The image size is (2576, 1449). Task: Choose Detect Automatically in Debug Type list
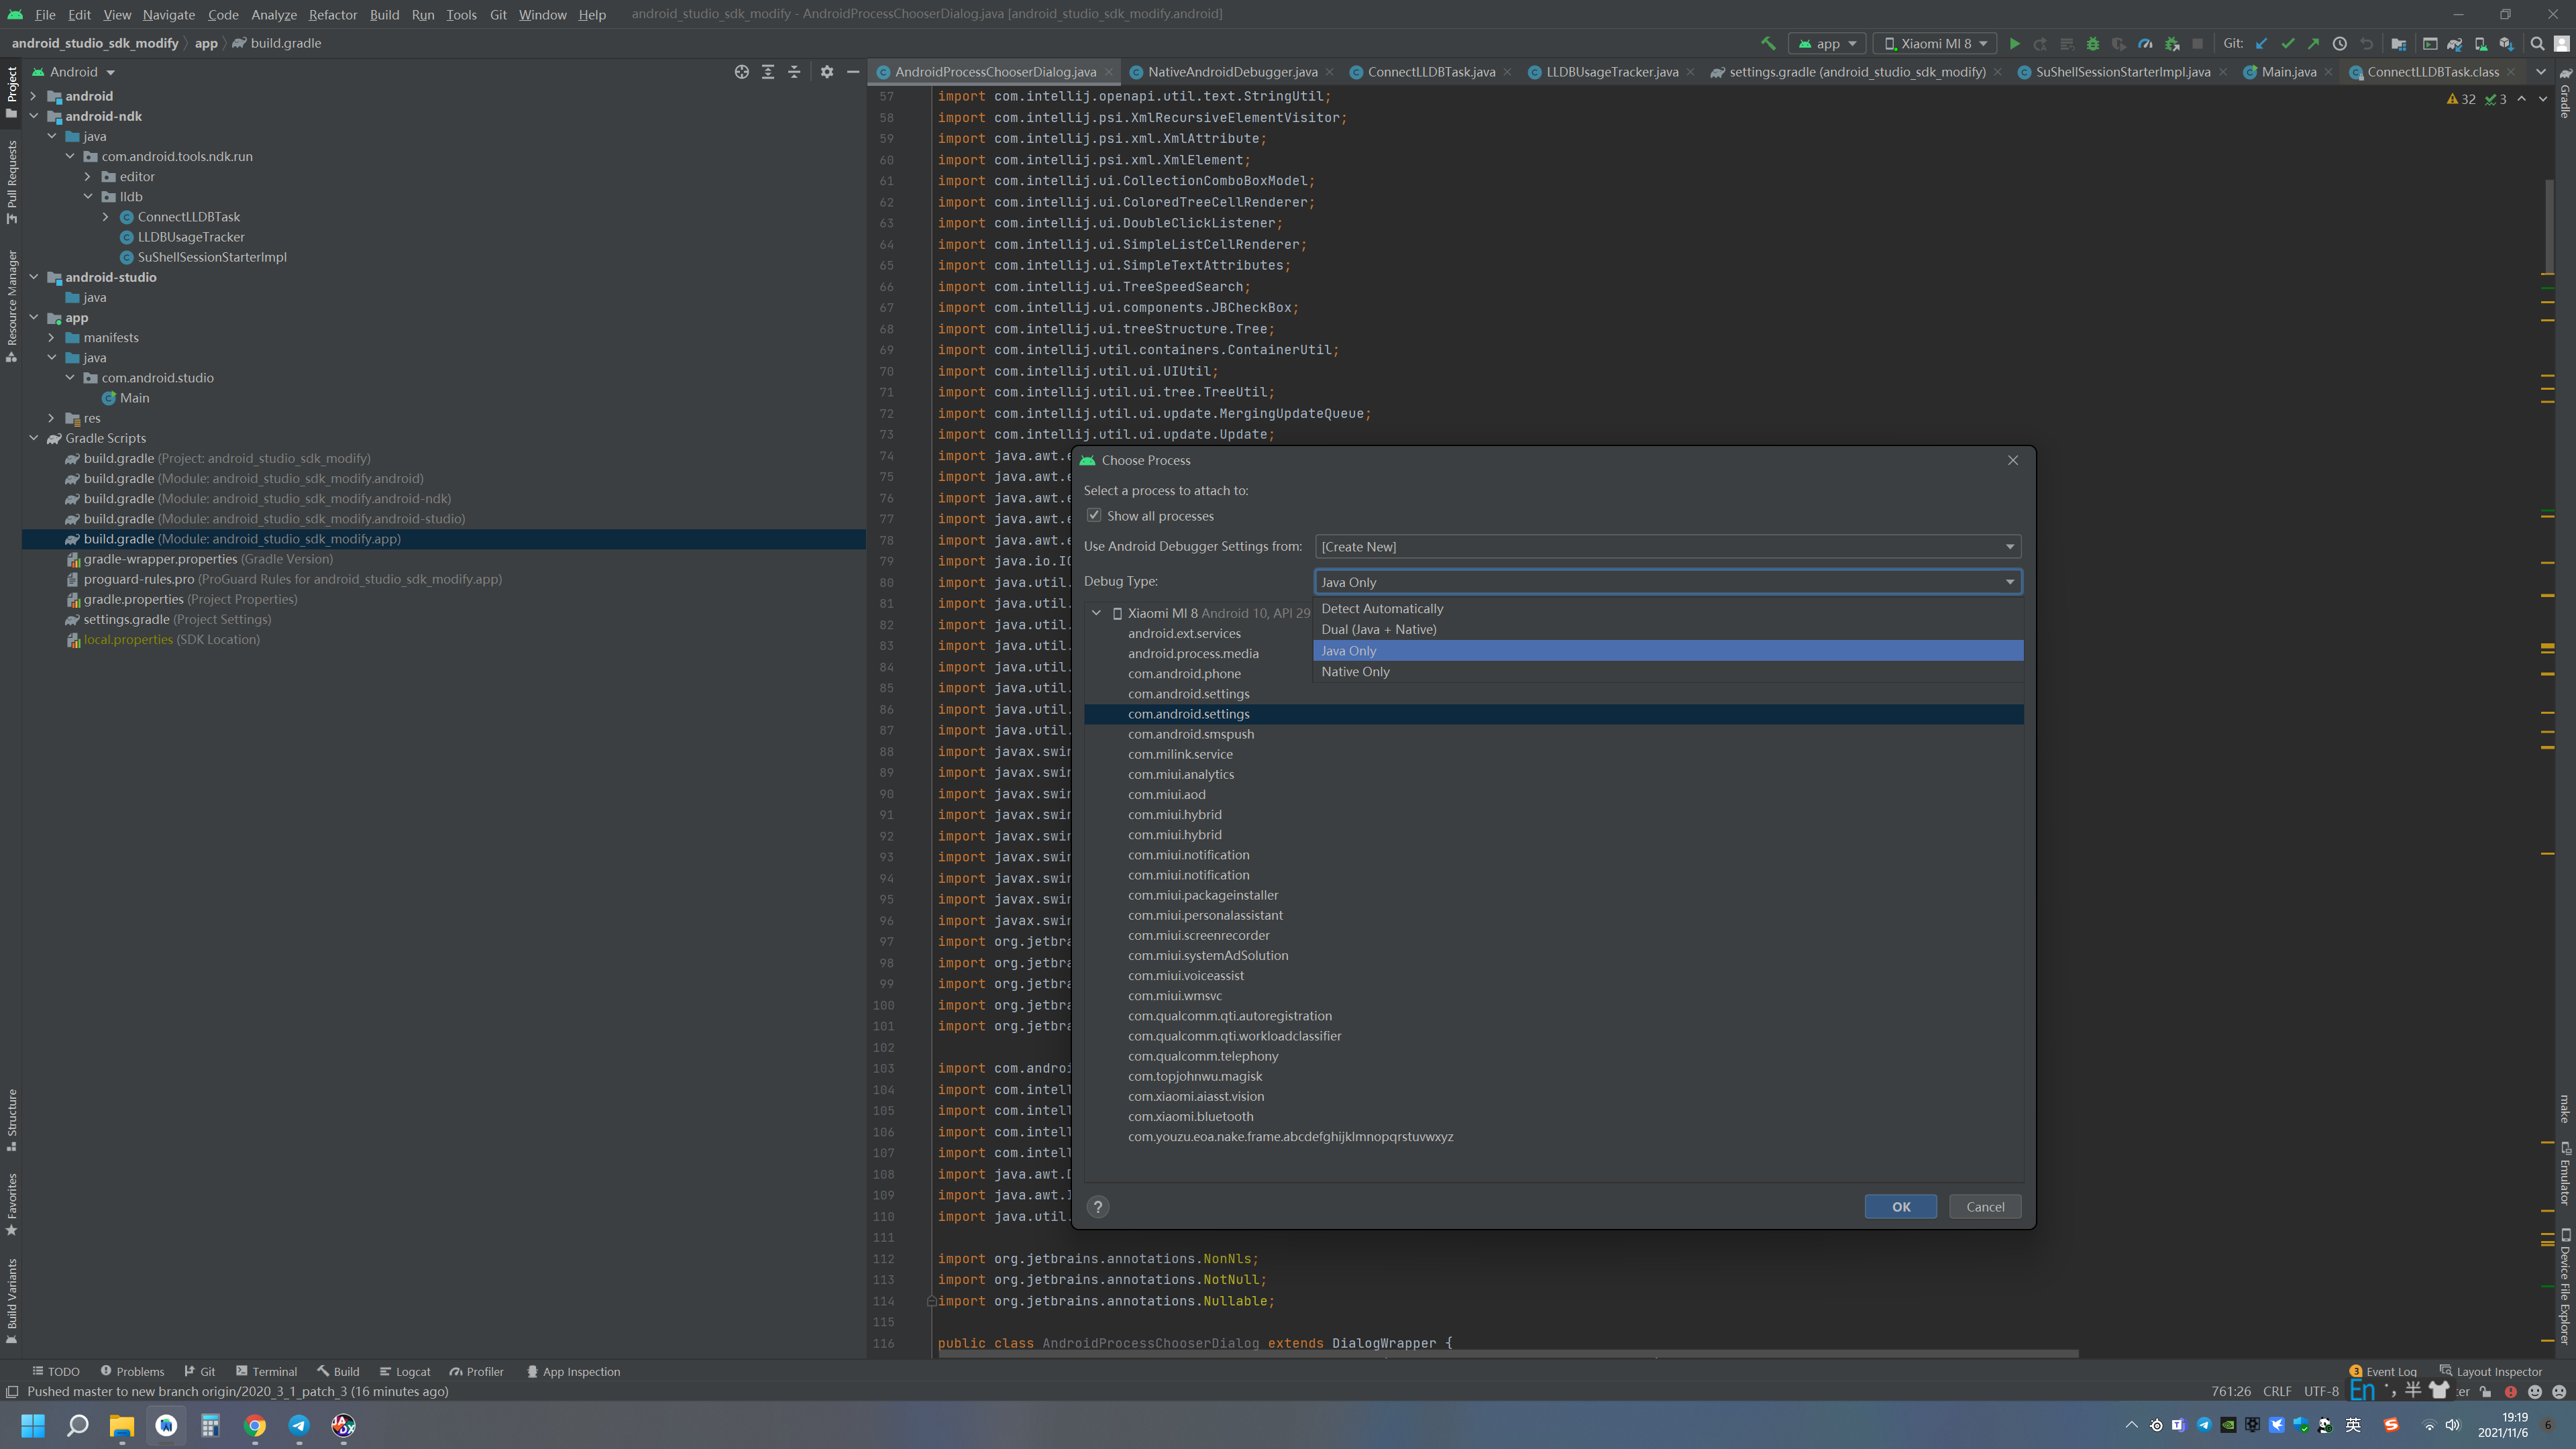1382,608
